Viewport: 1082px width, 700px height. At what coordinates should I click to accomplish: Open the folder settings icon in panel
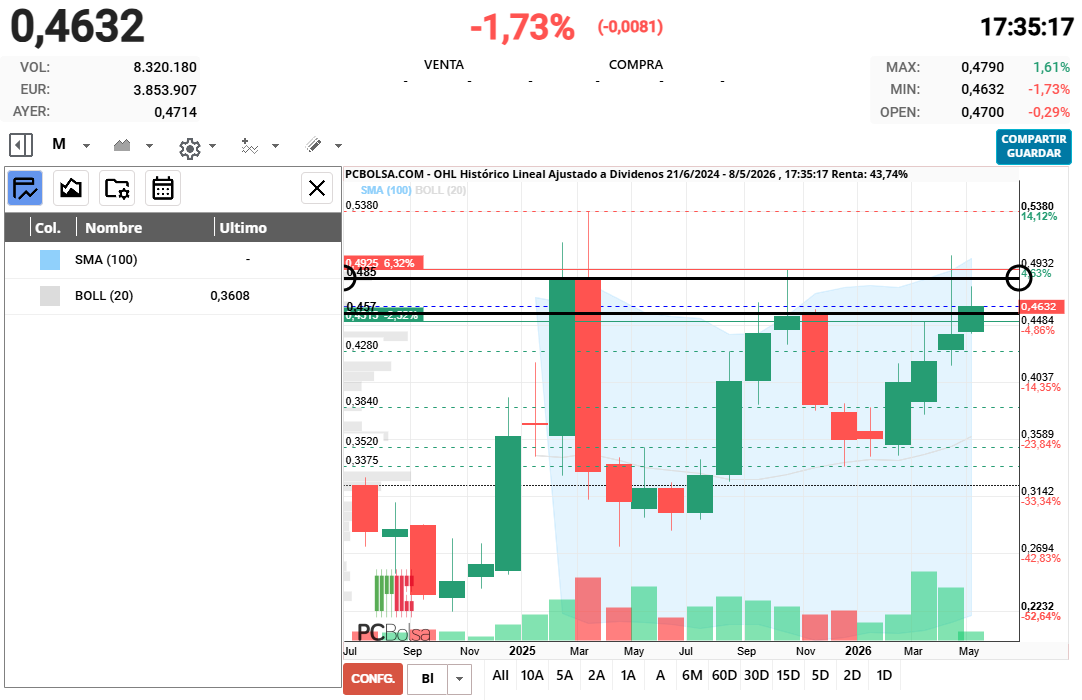[x=117, y=188]
